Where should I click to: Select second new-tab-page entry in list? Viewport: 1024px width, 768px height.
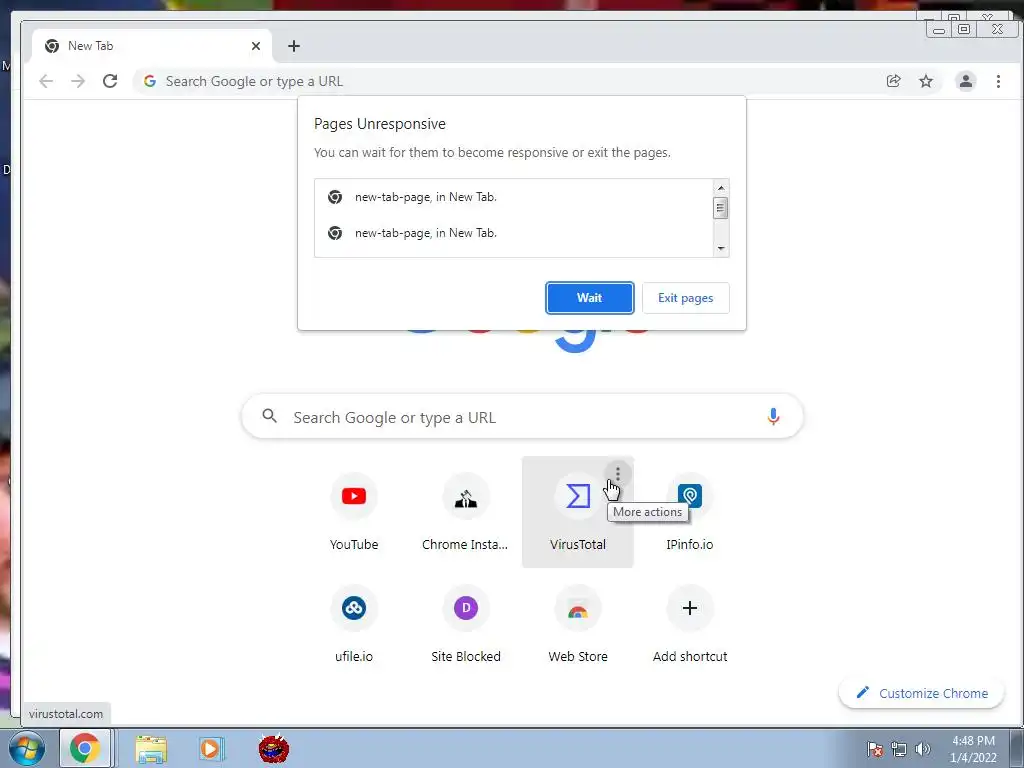pyautogui.click(x=513, y=232)
